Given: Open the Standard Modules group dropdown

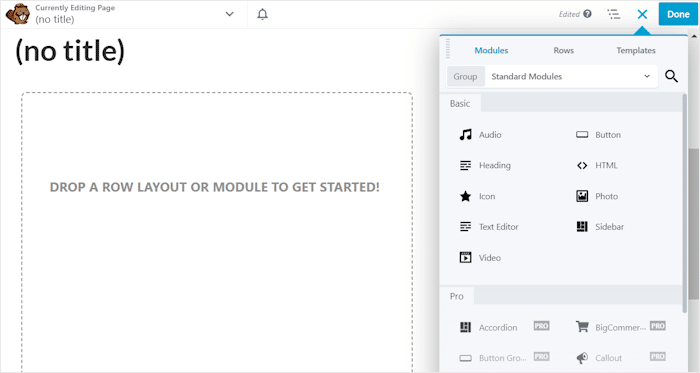Looking at the screenshot, I should (x=571, y=76).
